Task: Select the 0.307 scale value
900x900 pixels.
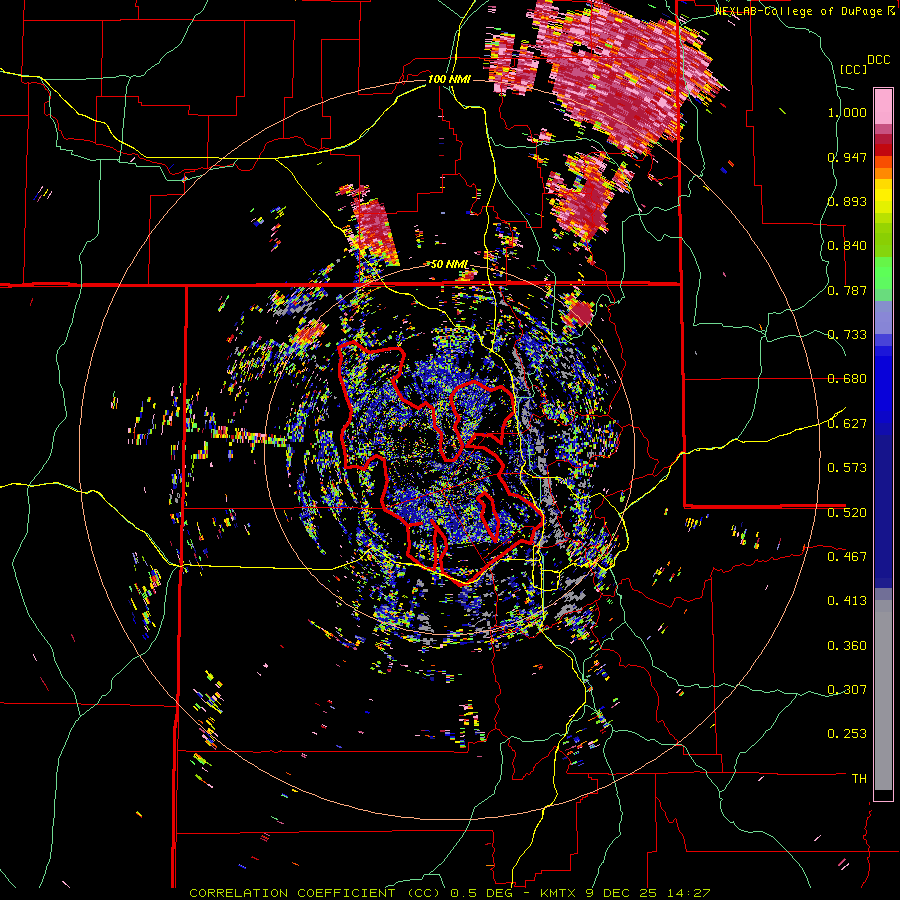Action: coord(847,689)
